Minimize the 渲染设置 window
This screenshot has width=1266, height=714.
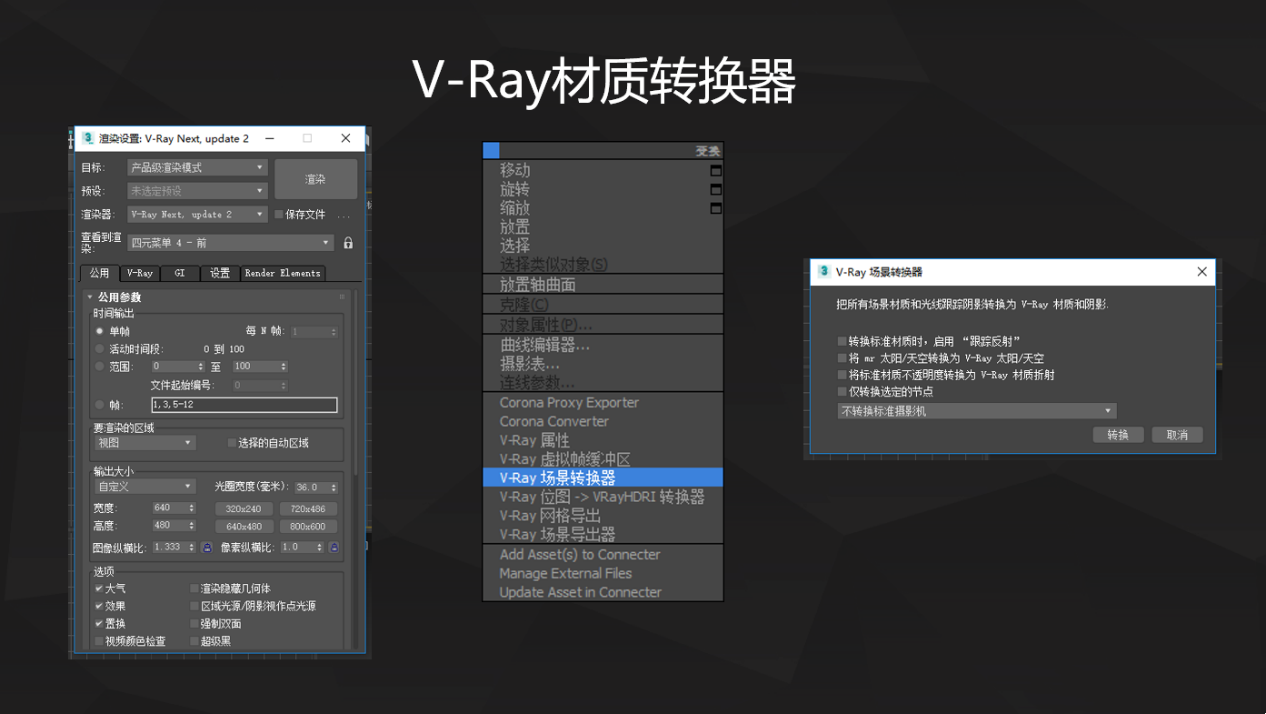tap(270, 138)
